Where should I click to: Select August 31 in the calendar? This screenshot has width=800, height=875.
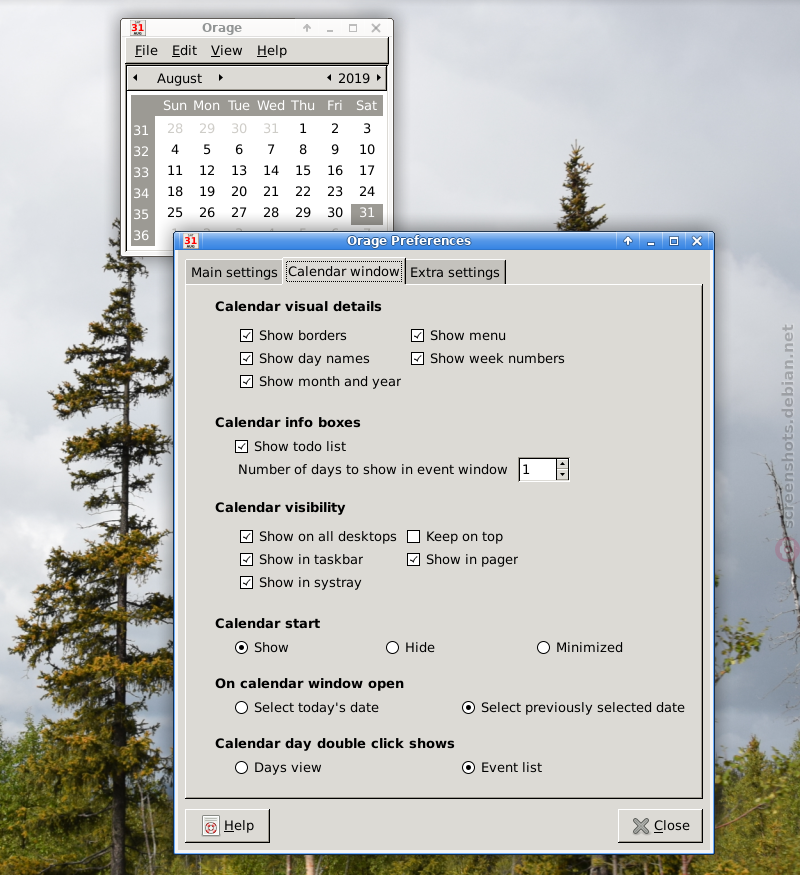pos(367,213)
